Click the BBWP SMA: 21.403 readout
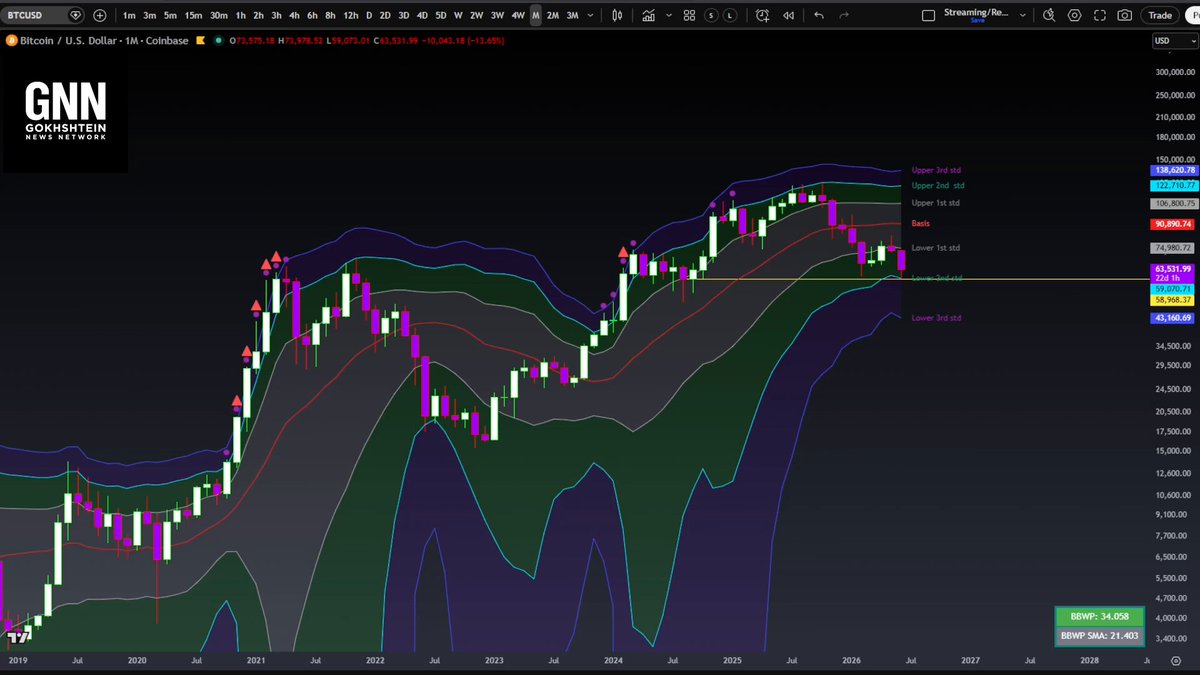 click(x=1100, y=636)
